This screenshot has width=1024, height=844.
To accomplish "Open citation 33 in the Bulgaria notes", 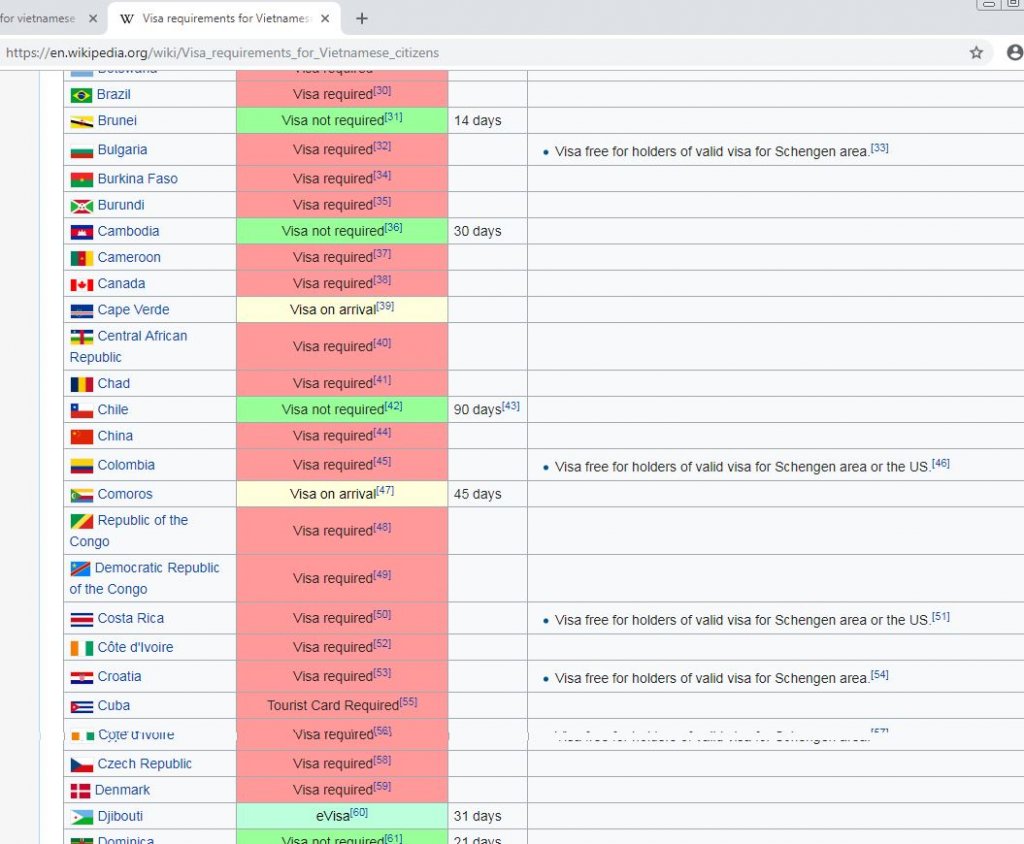I will 880,148.
